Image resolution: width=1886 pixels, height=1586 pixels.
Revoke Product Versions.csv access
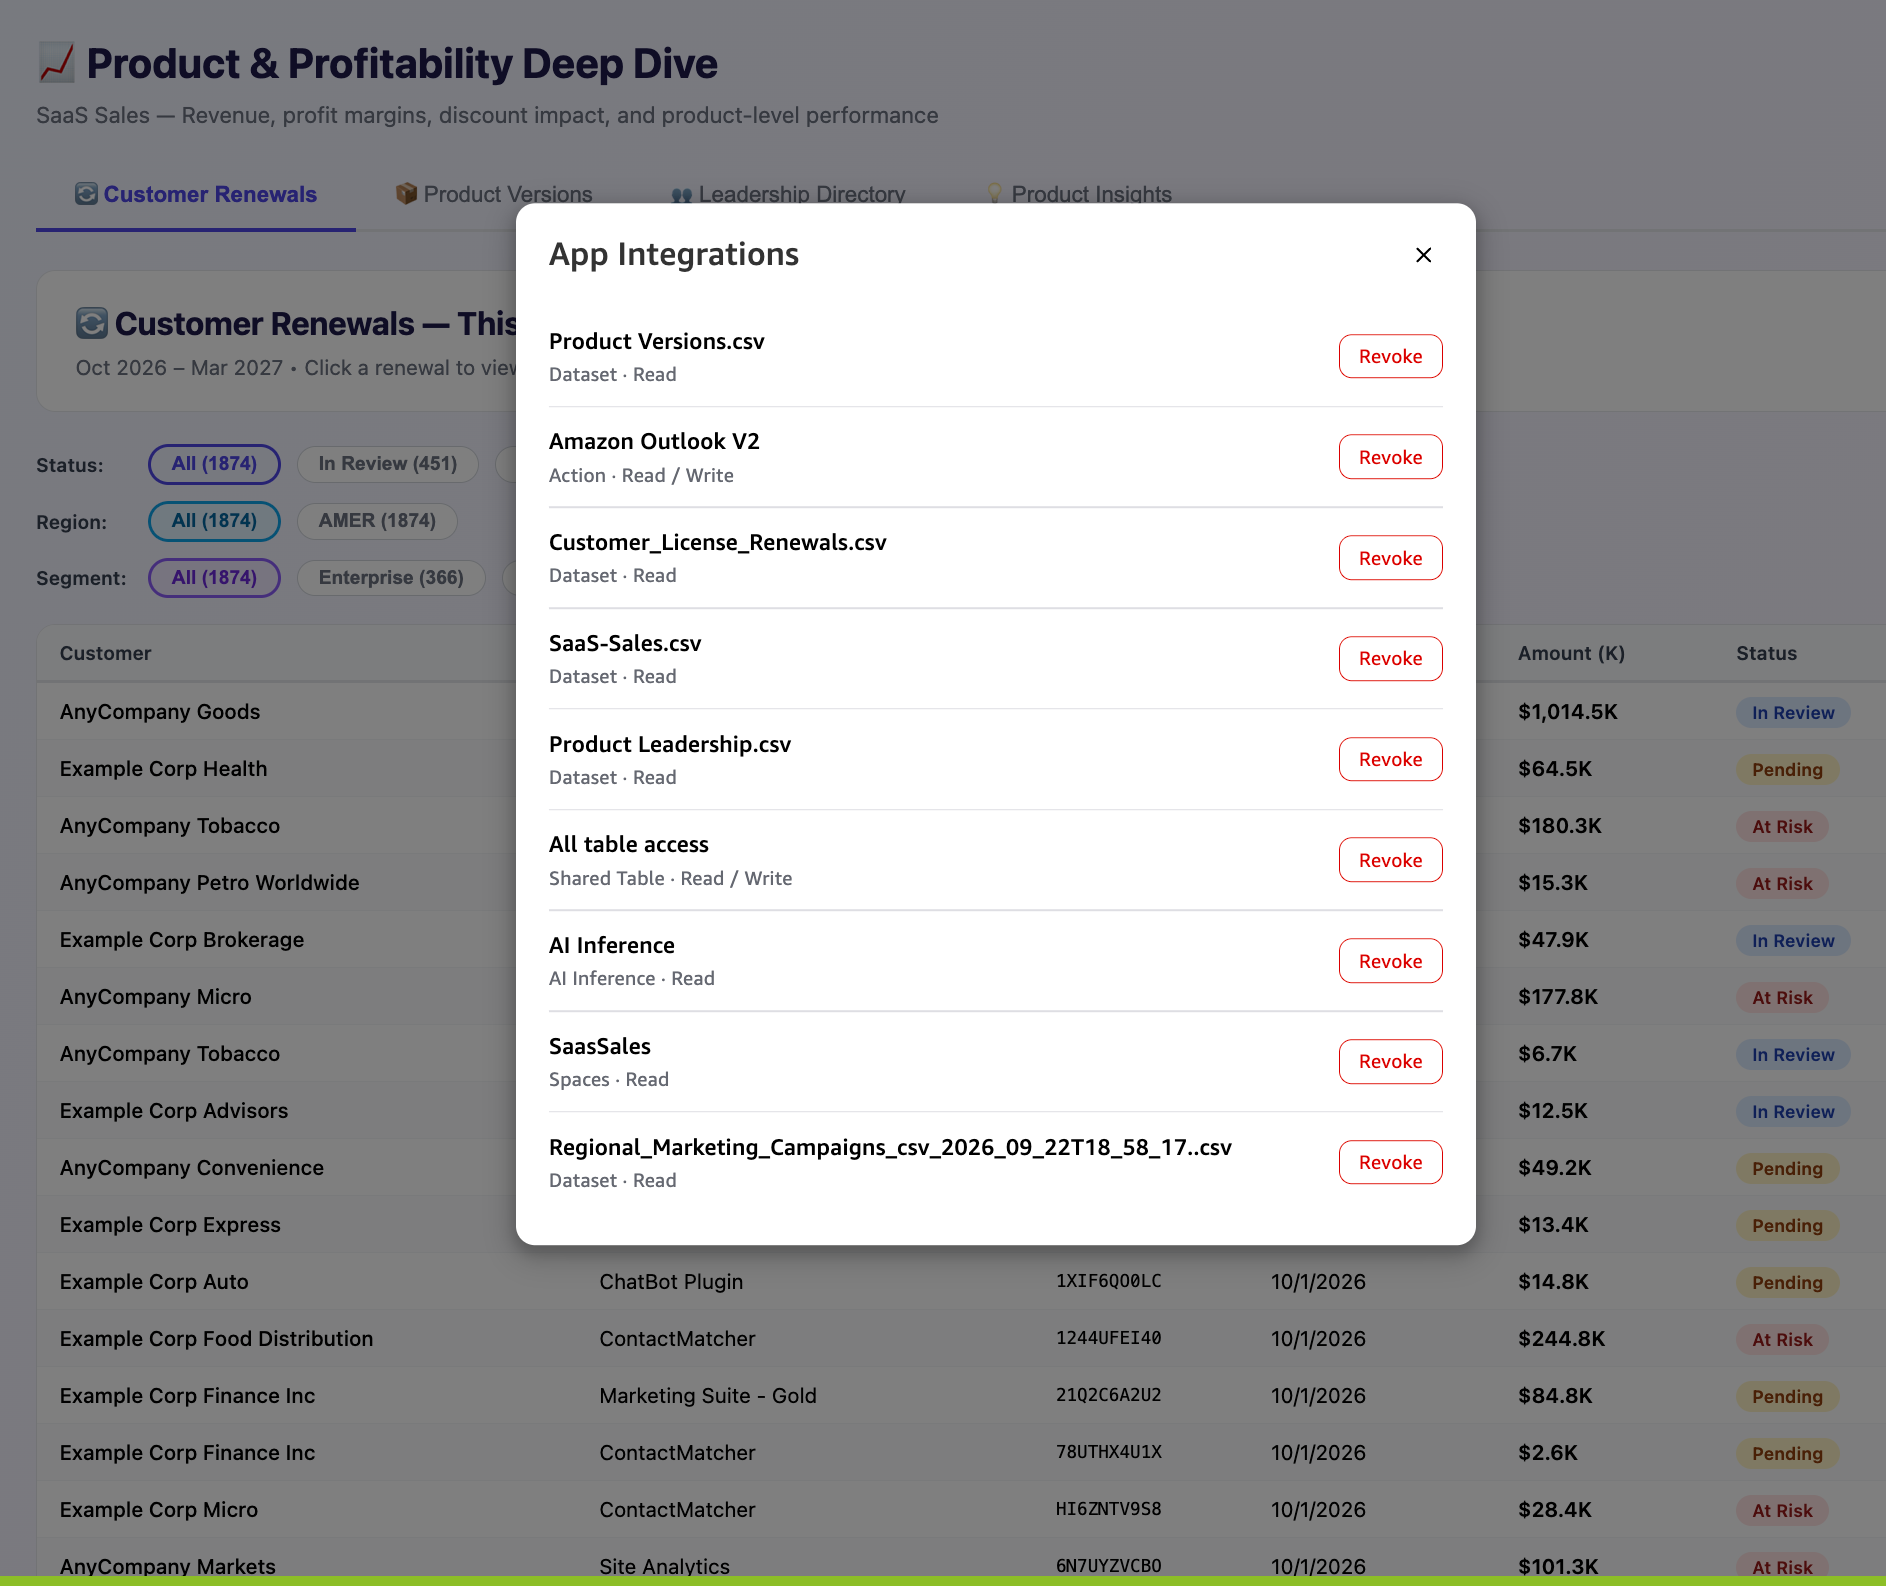(x=1390, y=356)
